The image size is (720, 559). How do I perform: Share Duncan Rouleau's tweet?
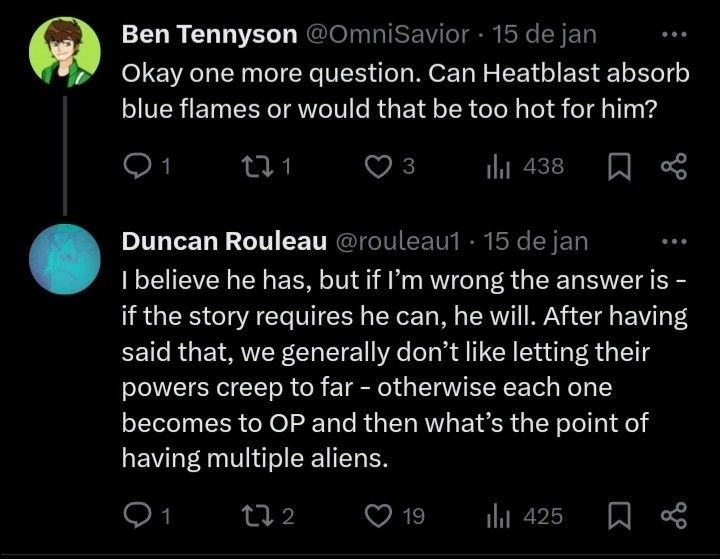coord(673,516)
